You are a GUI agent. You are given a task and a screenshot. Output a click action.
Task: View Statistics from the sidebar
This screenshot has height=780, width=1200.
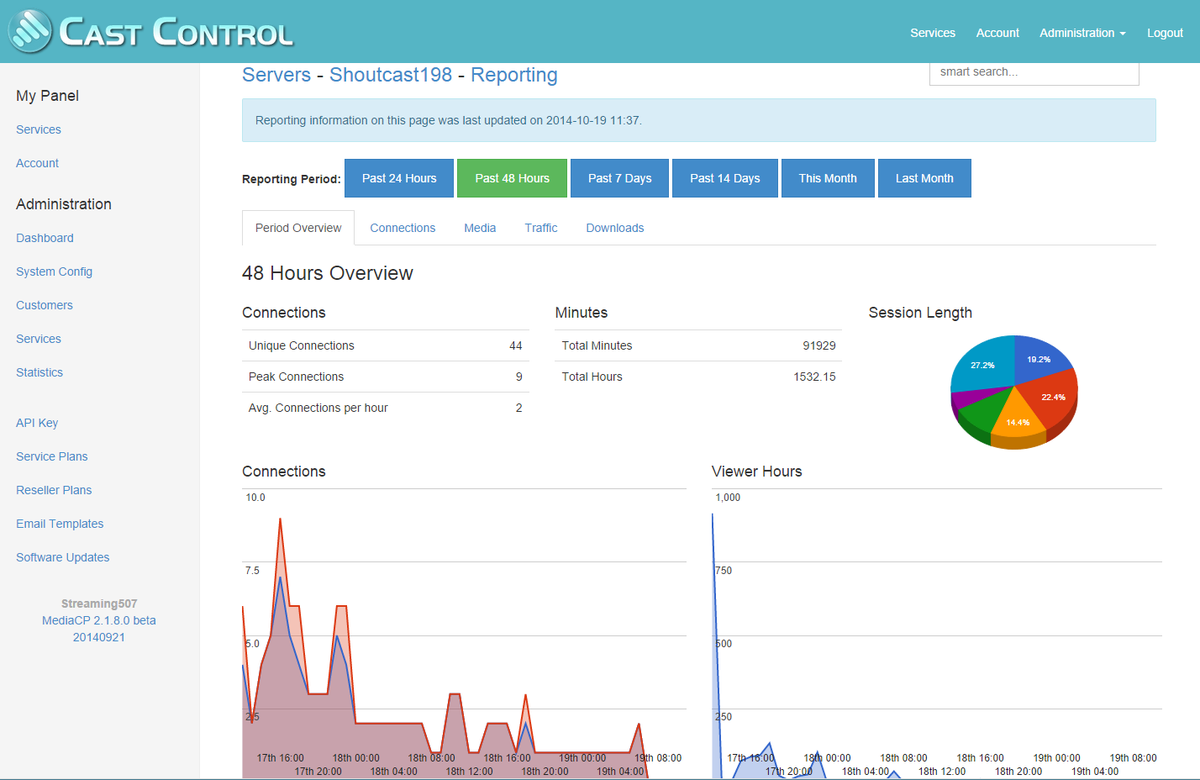point(39,372)
